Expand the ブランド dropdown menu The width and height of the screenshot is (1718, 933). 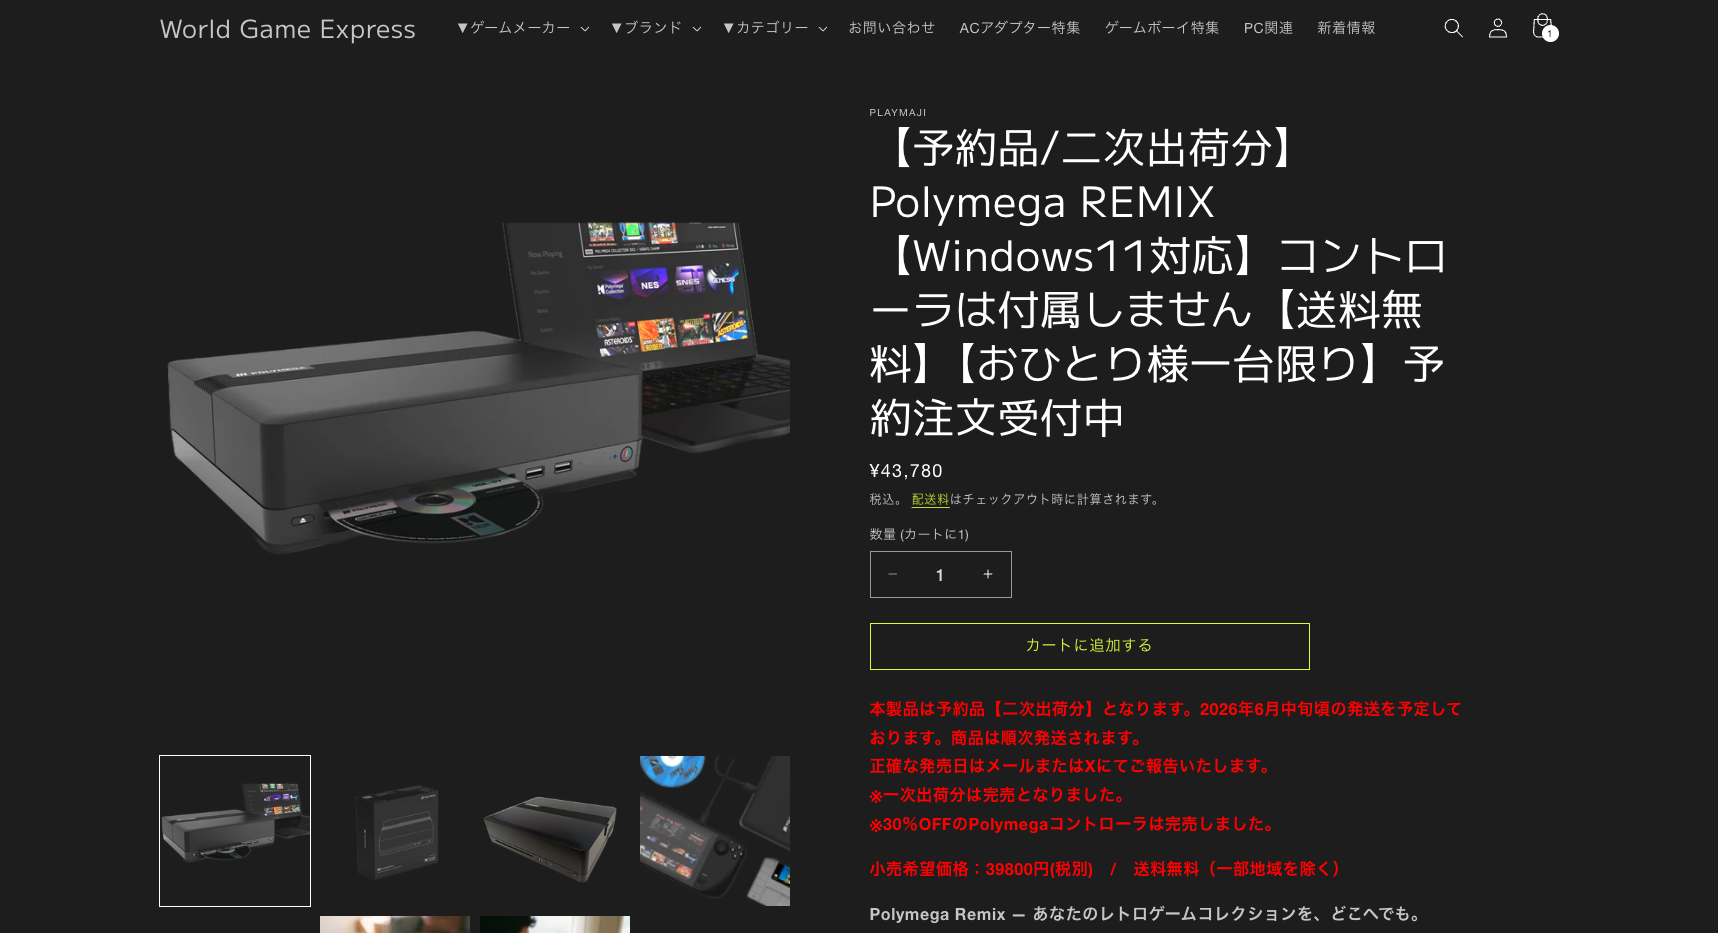click(x=656, y=28)
